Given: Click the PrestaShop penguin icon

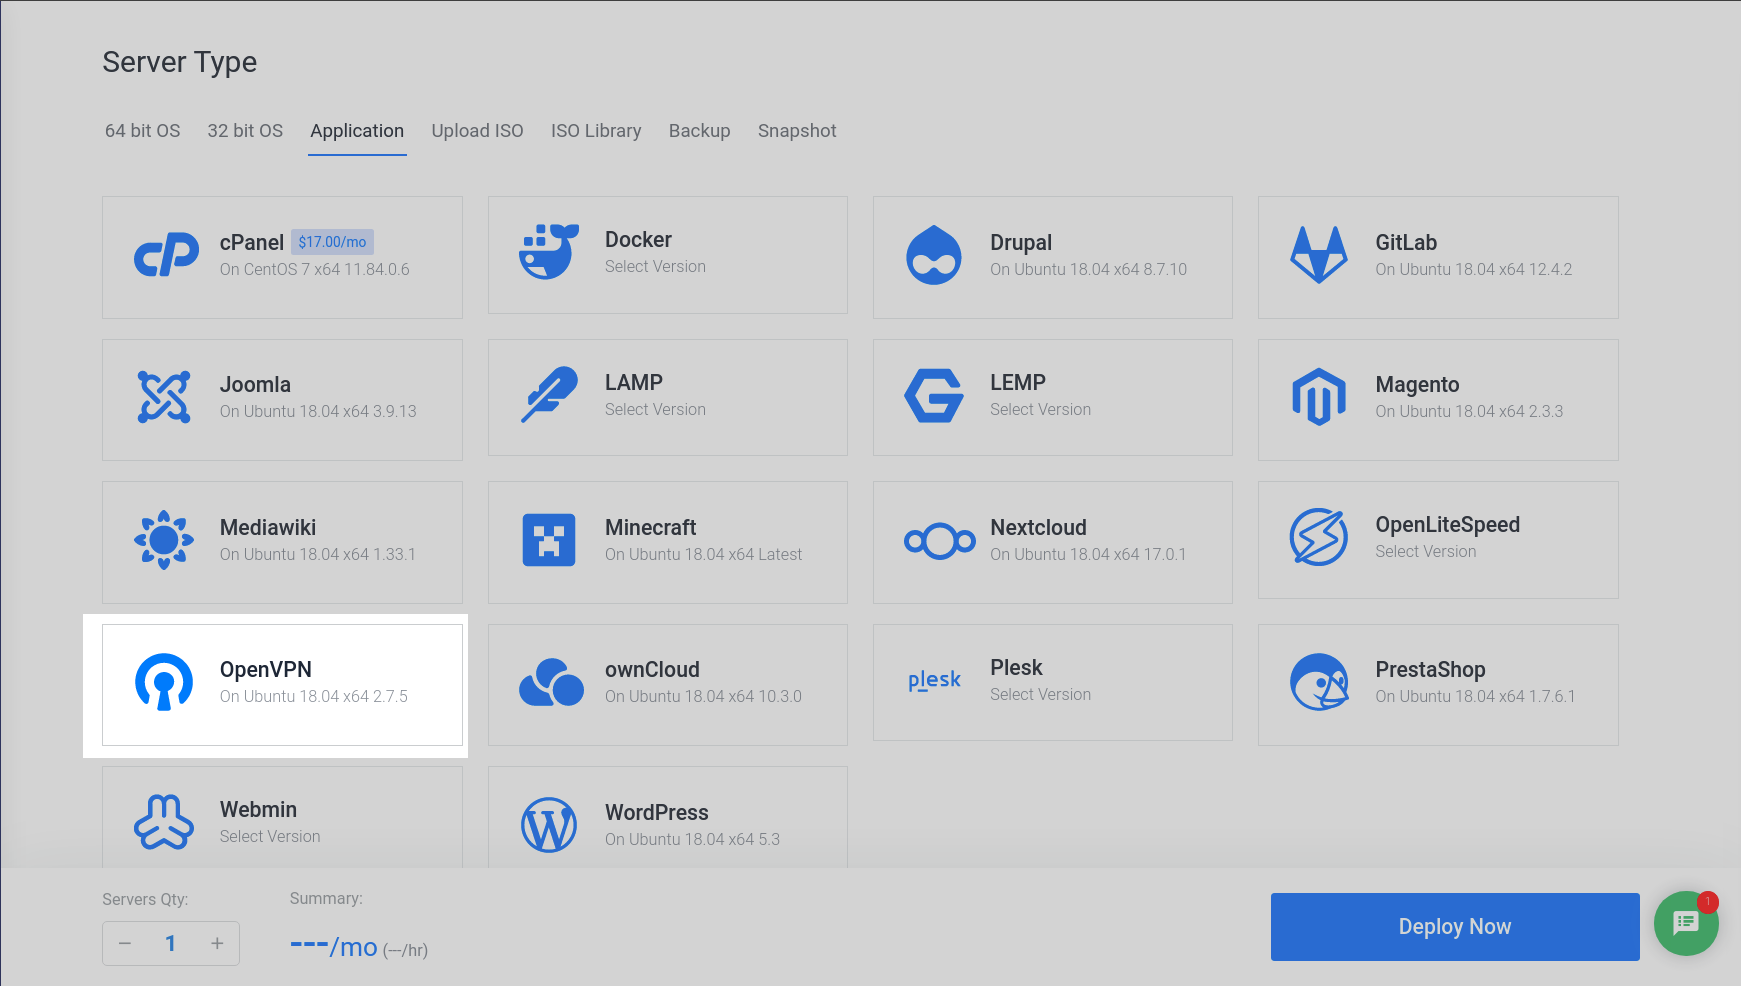Looking at the screenshot, I should [1319, 682].
